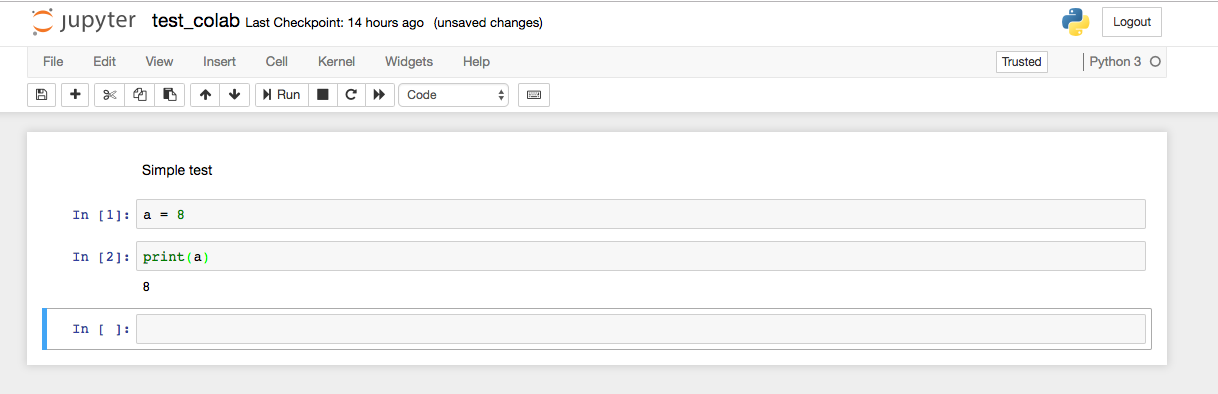Open the command palette keyboard icon
Image resolution: width=1218 pixels, height=394 pixels.
[x=533, y=95]
